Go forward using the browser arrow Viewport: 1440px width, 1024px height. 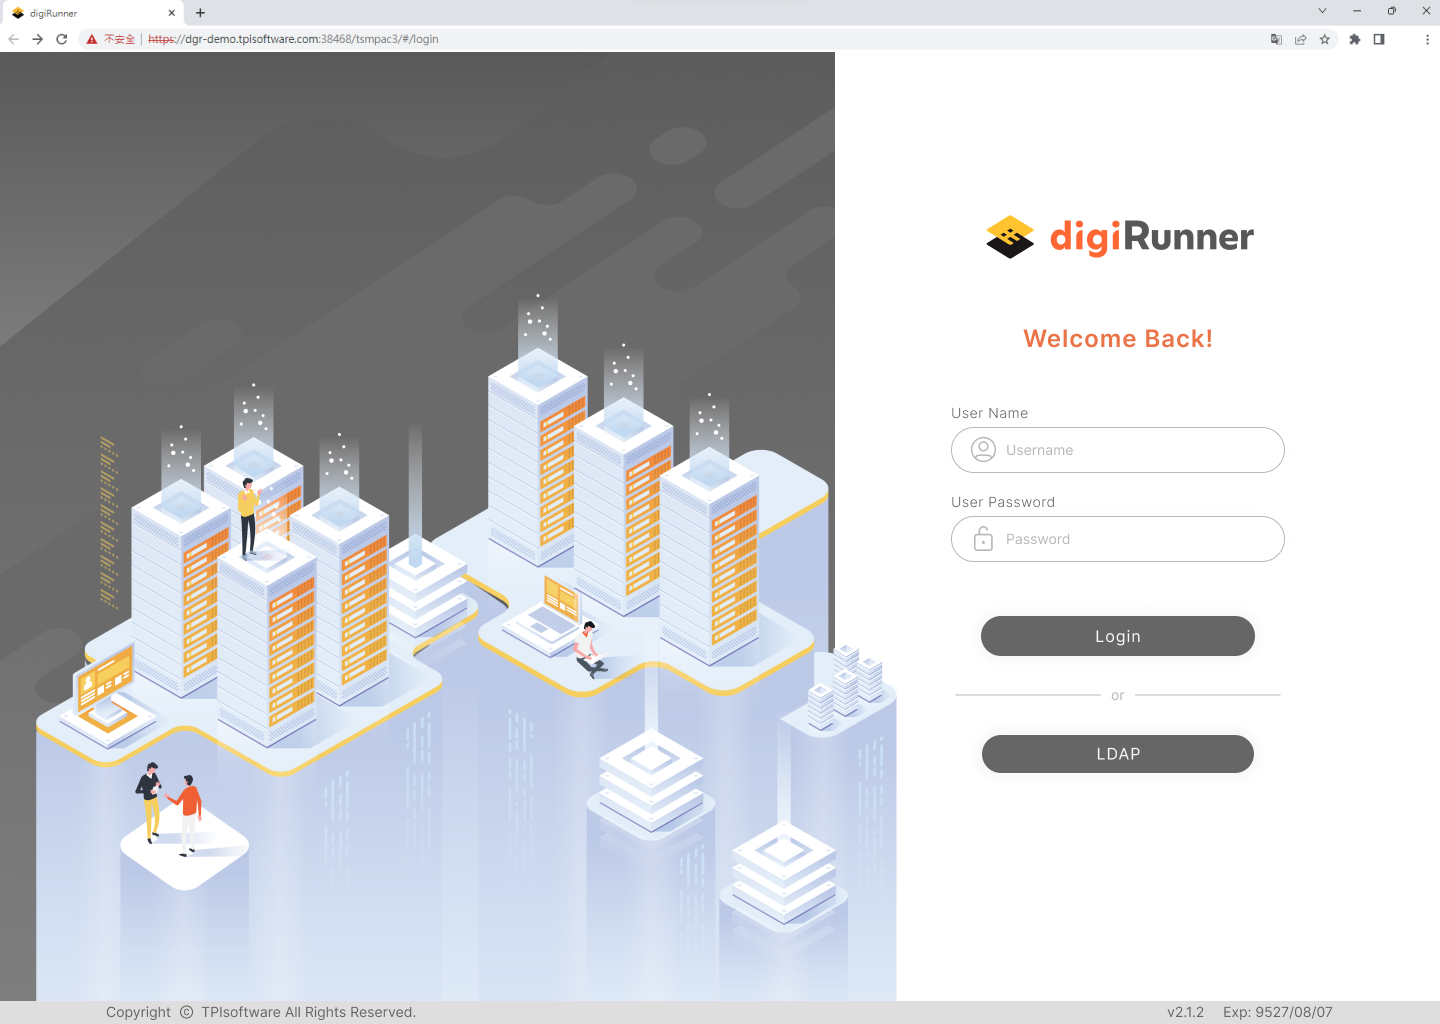38,39
